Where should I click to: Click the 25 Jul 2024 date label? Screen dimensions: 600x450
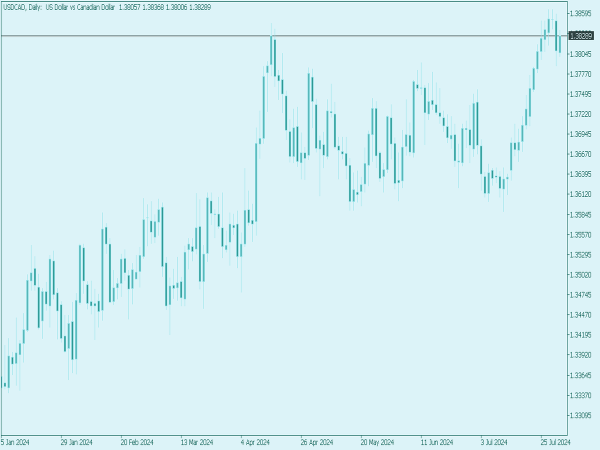tap(555, 442)
